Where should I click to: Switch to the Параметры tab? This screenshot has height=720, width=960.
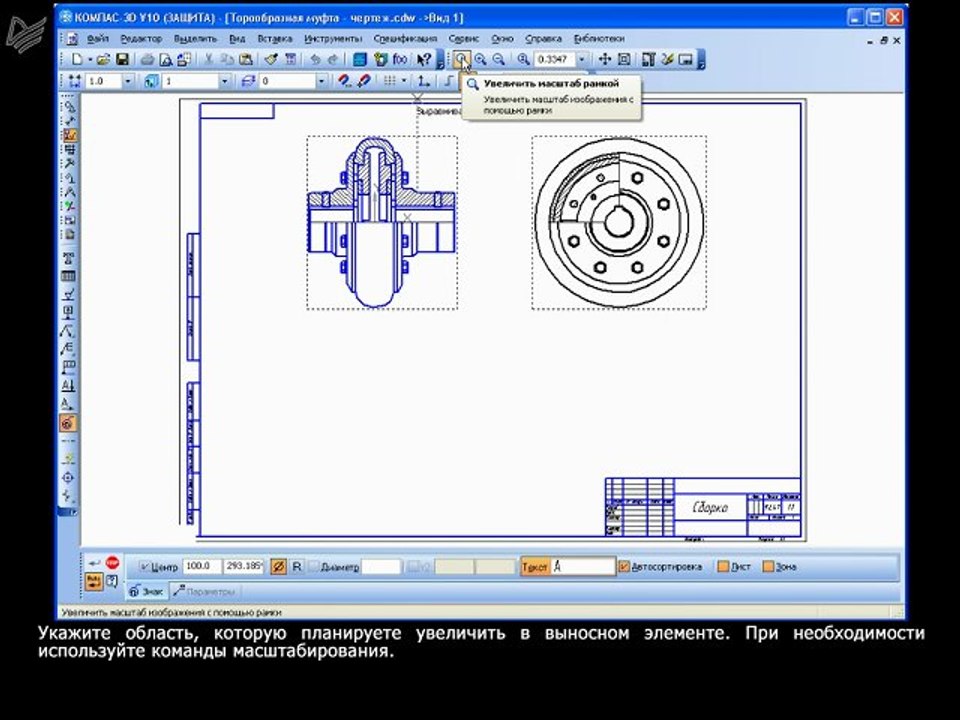click(x=204, y=591)
